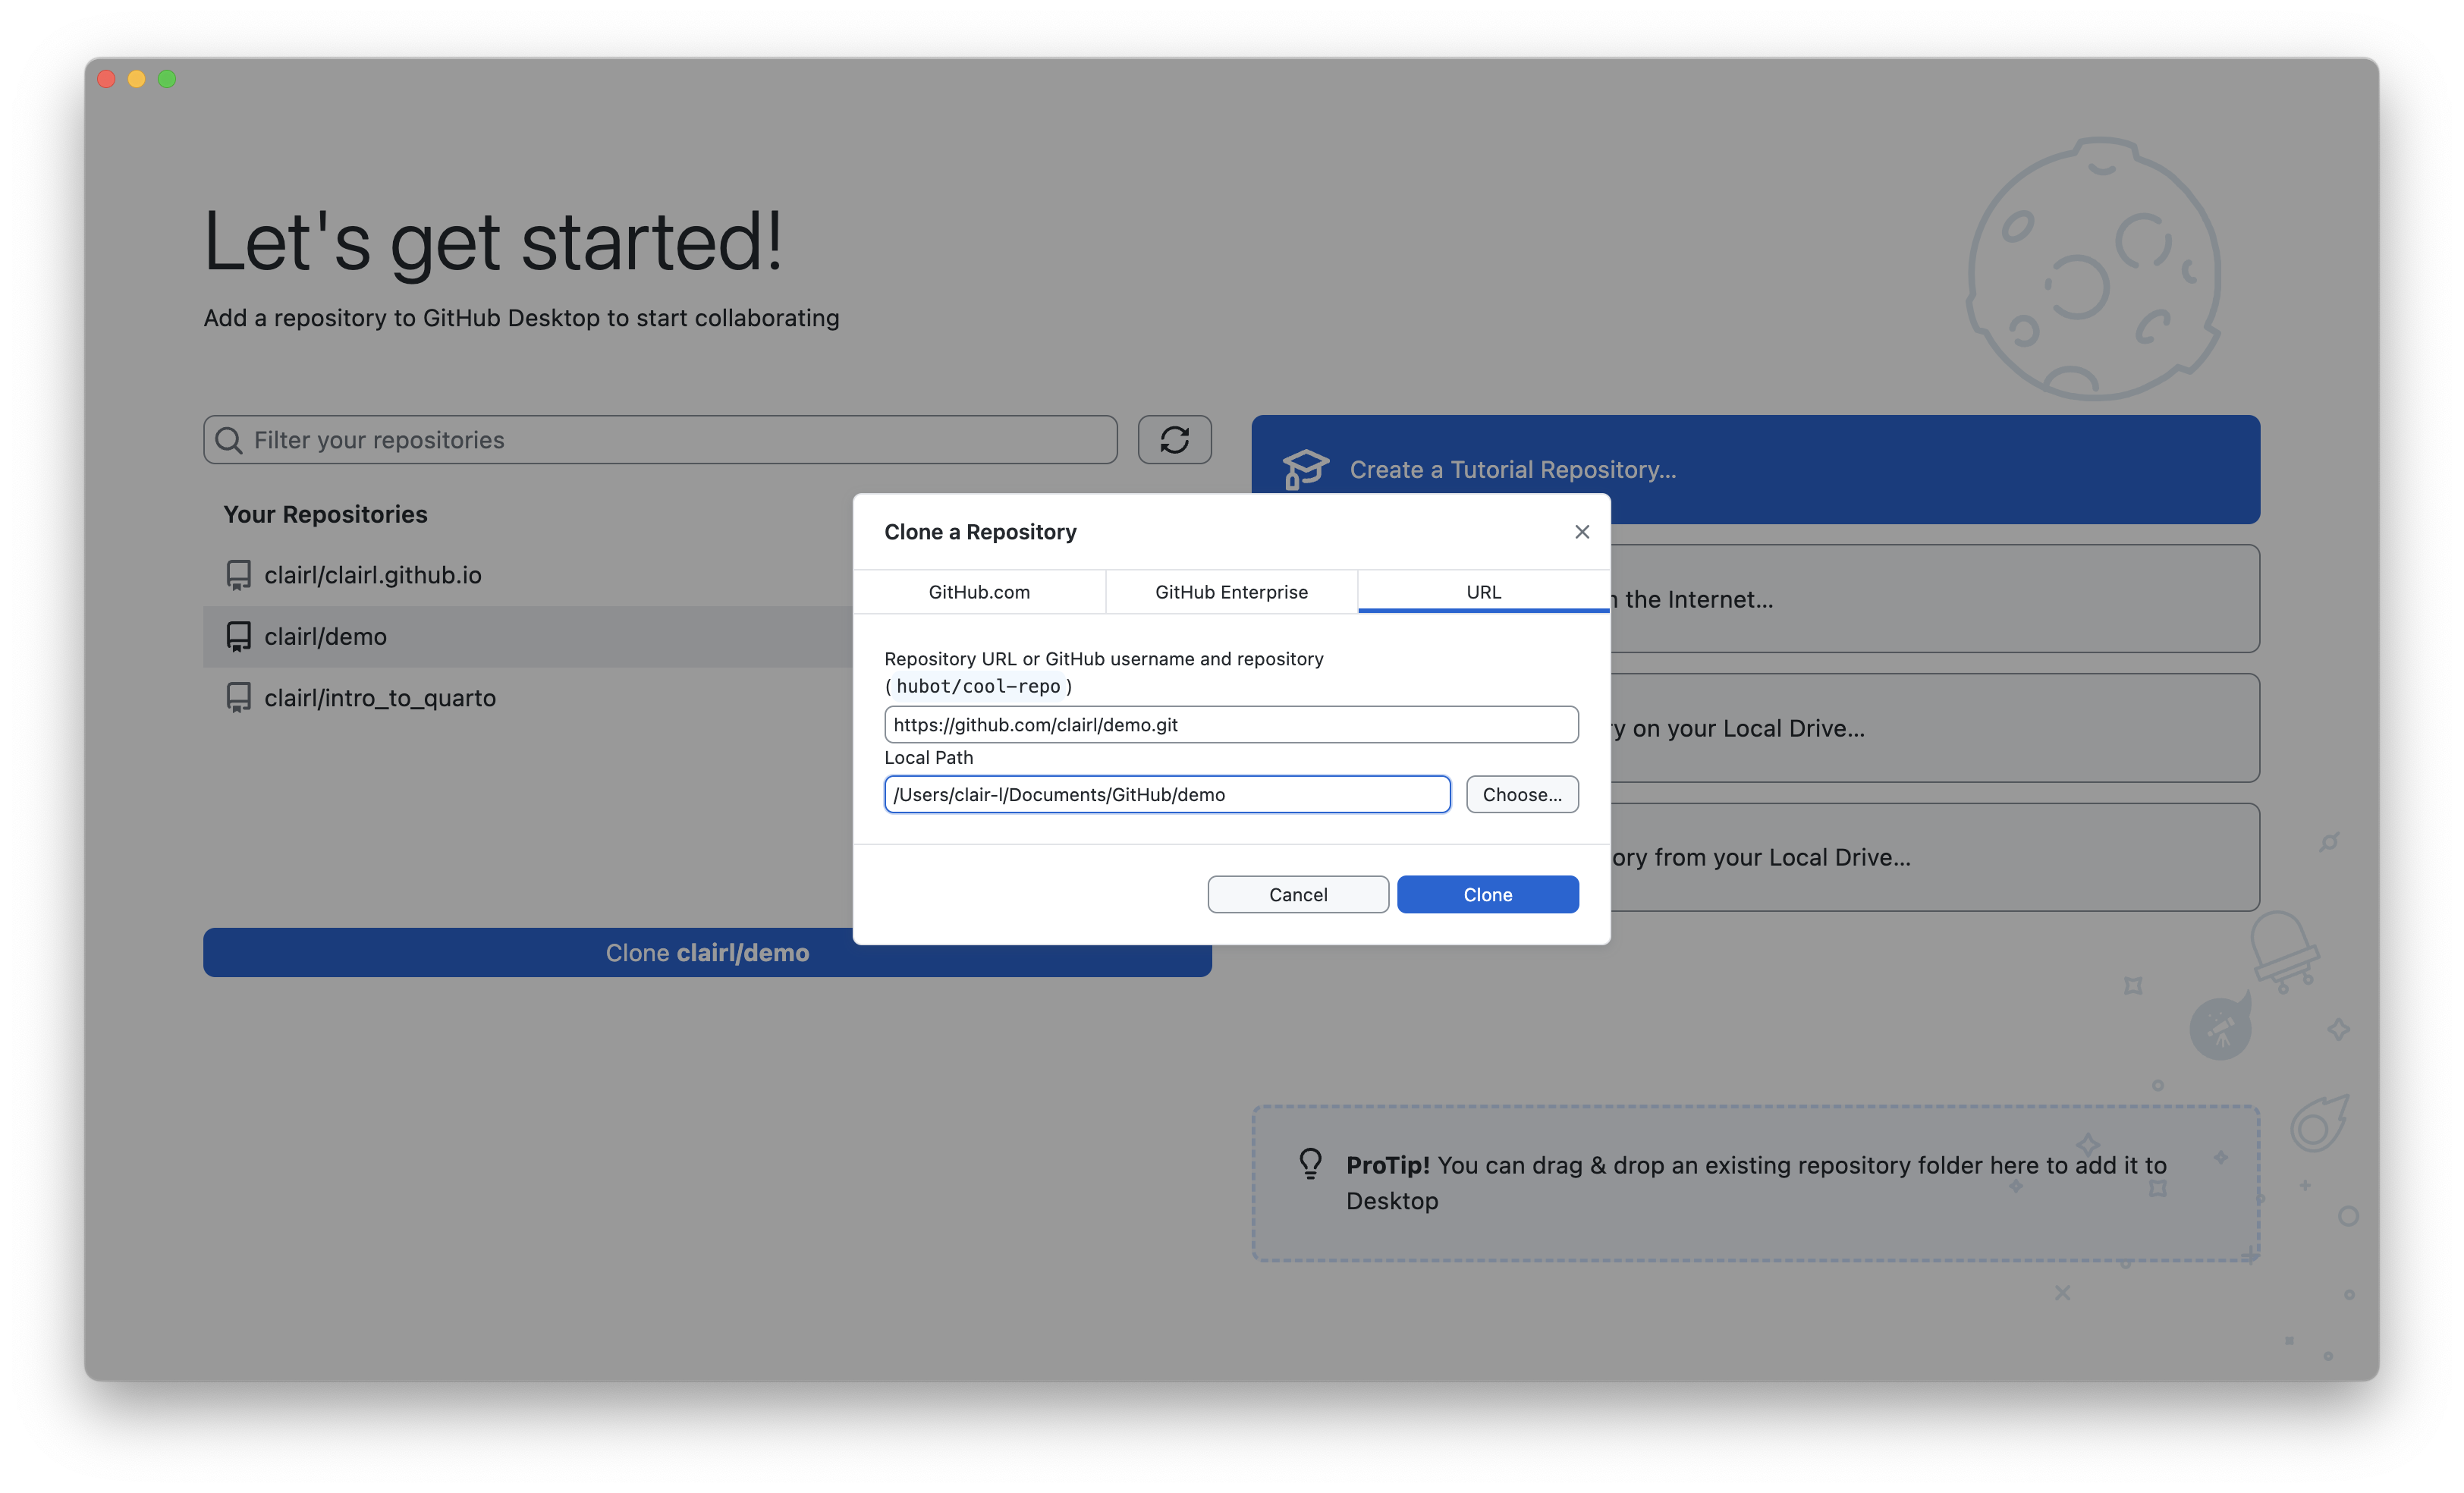2464x1493 pixels.
Task: Click the repo icon beside clairl/clairl.github.io
Action: [x=238, y=575]
